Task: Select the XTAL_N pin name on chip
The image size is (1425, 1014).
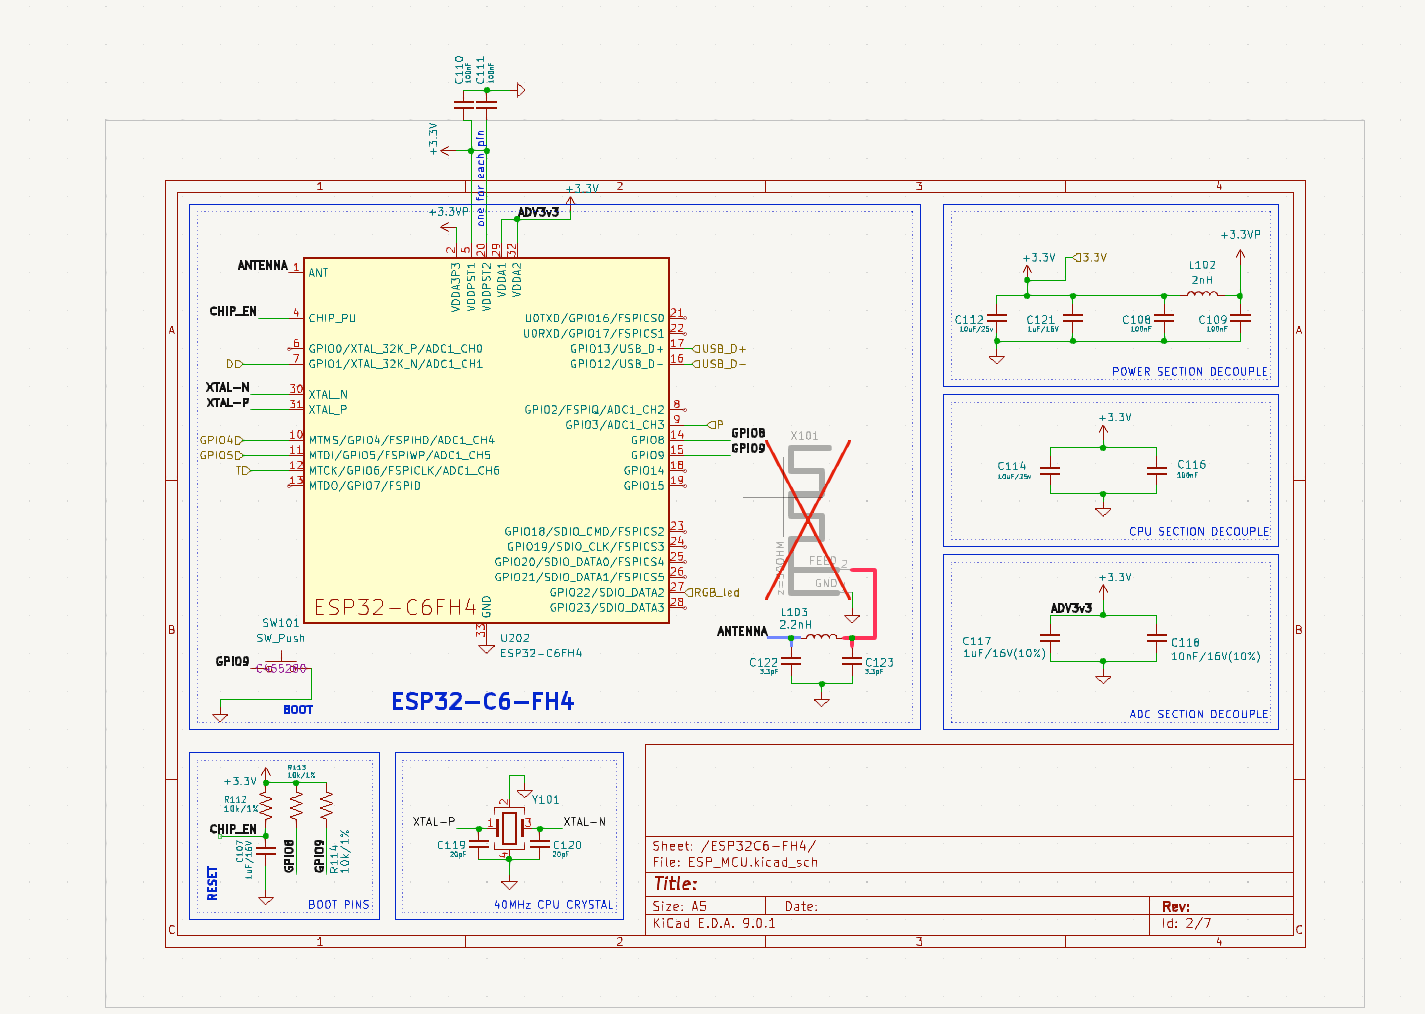Action: [x=328, y=395]
